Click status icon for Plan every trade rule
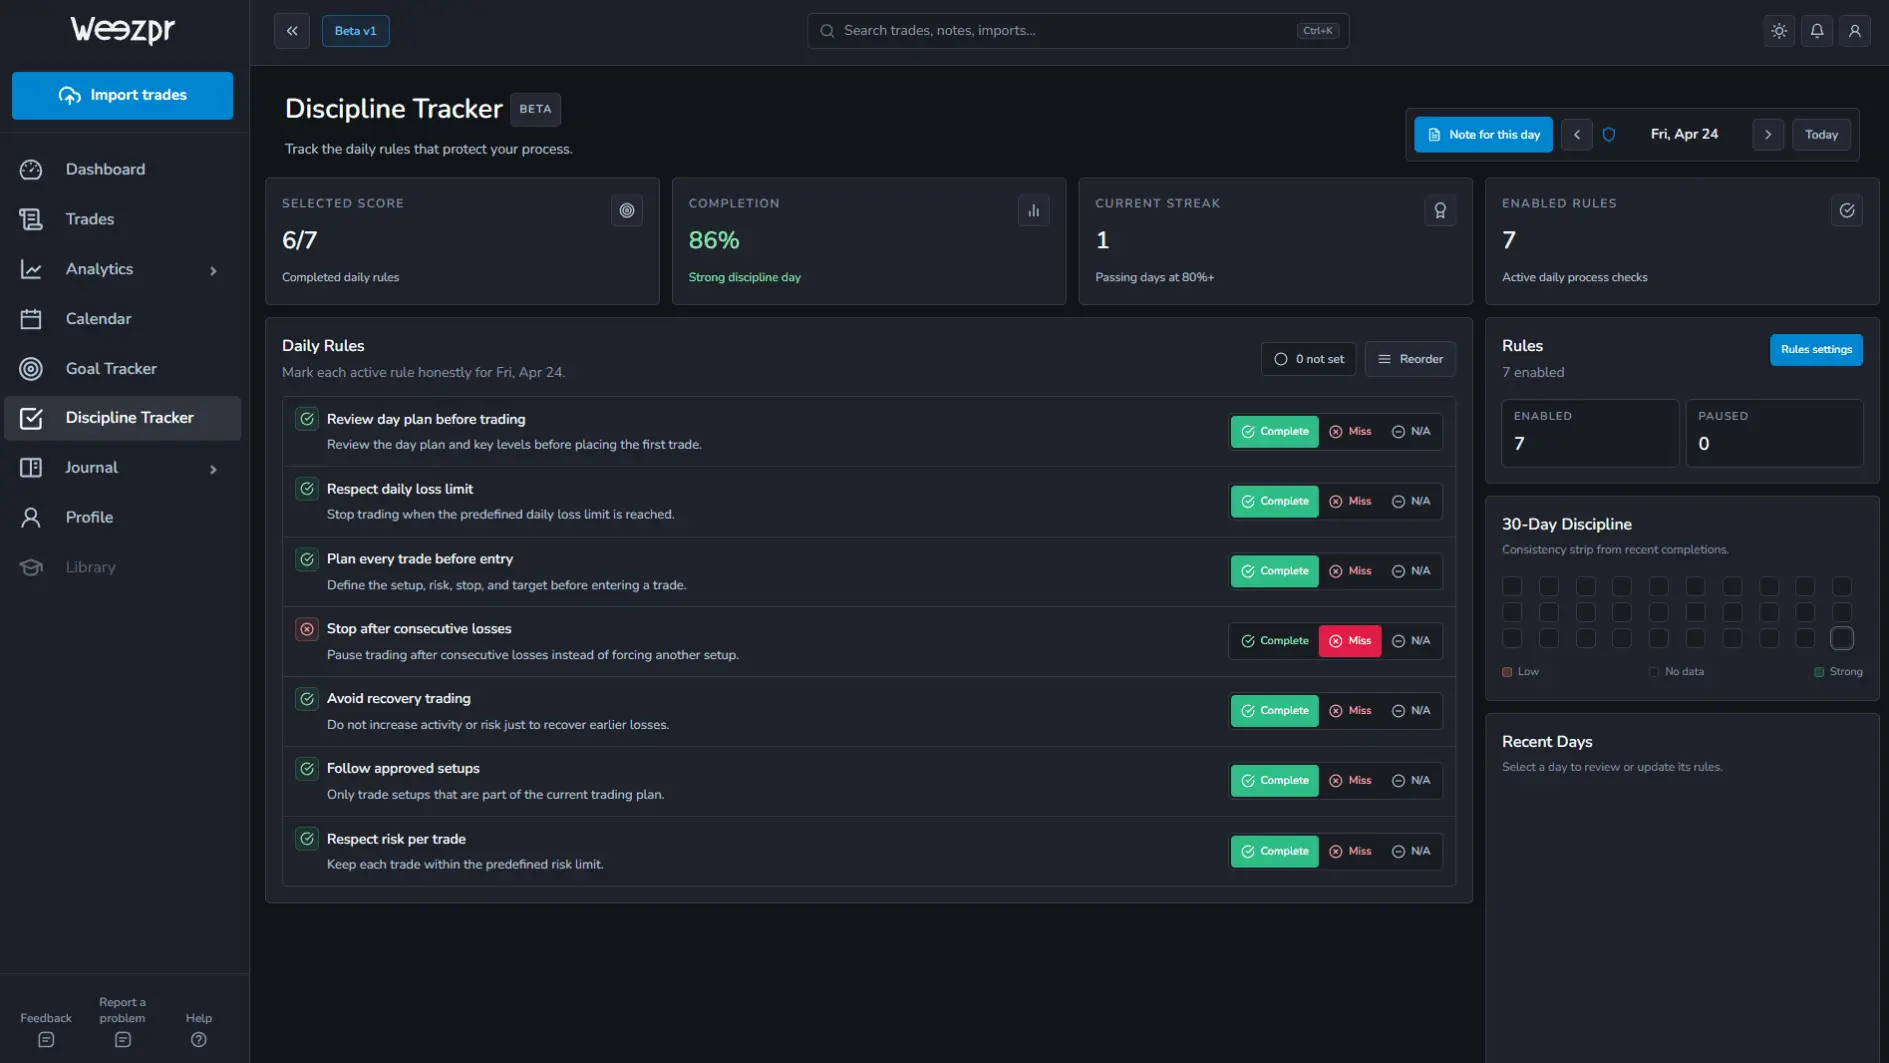This screenshot has height=1063, width=1889. click(307, 559)
